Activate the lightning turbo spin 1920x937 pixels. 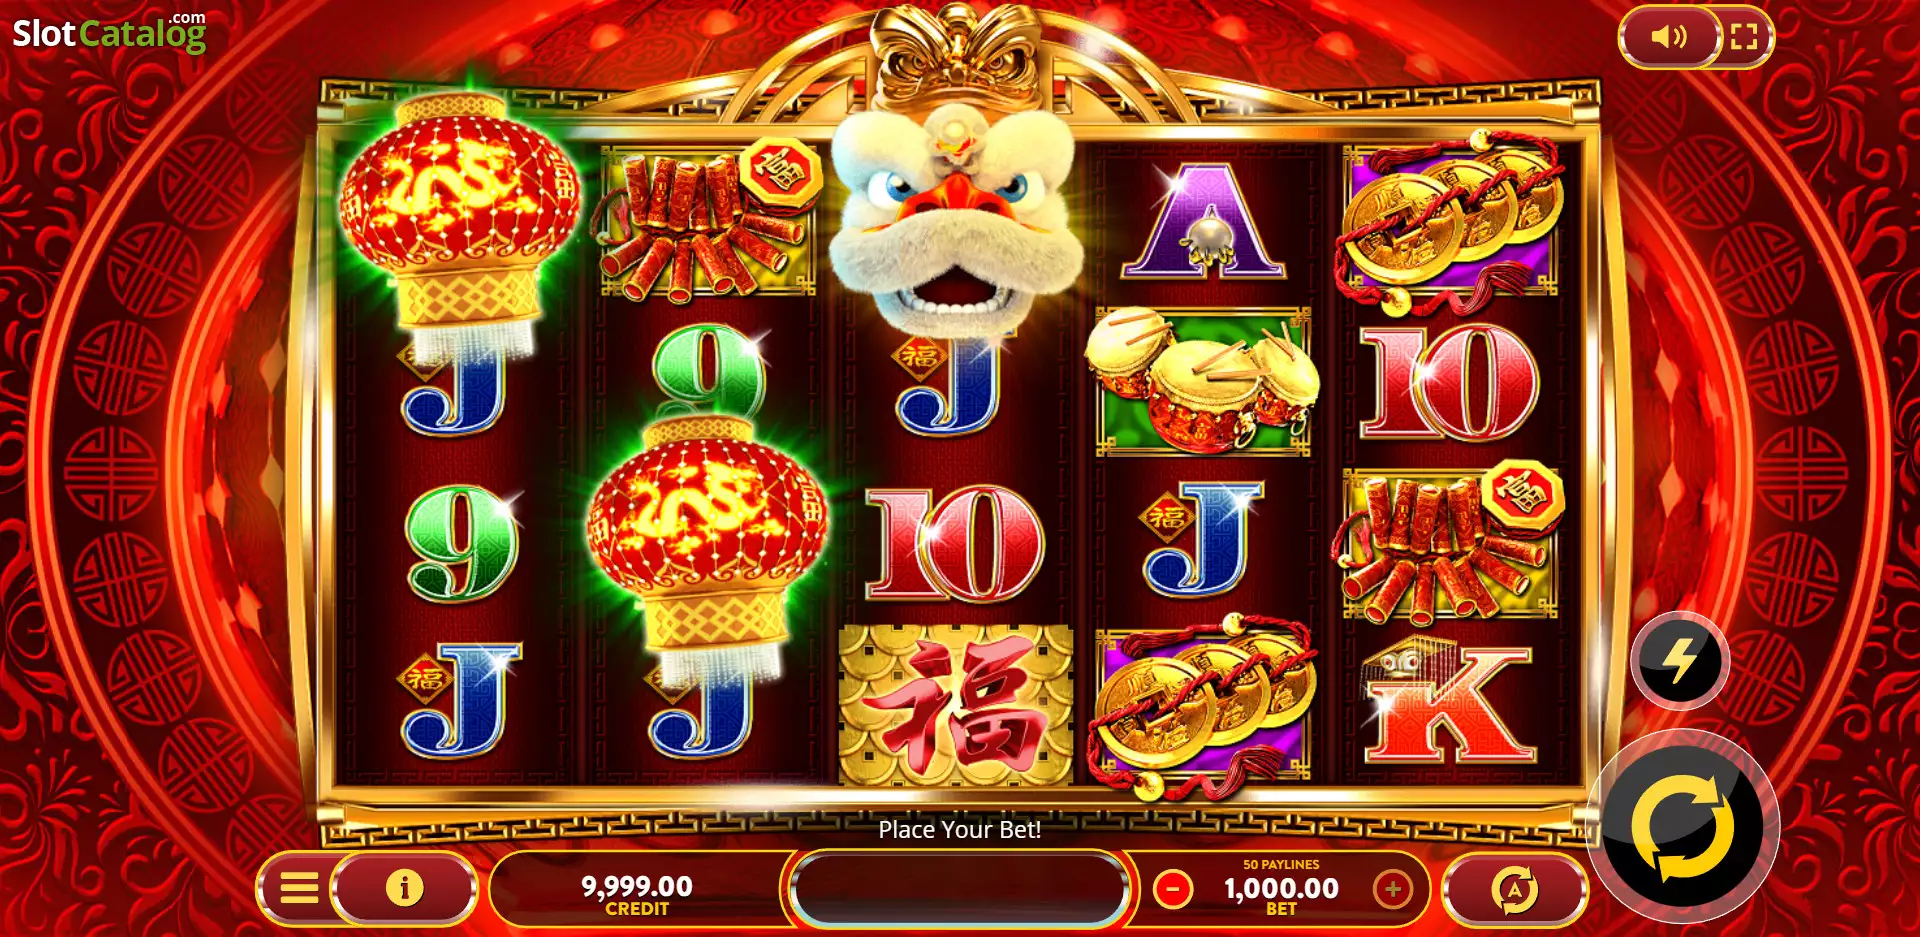[1680, 660]
